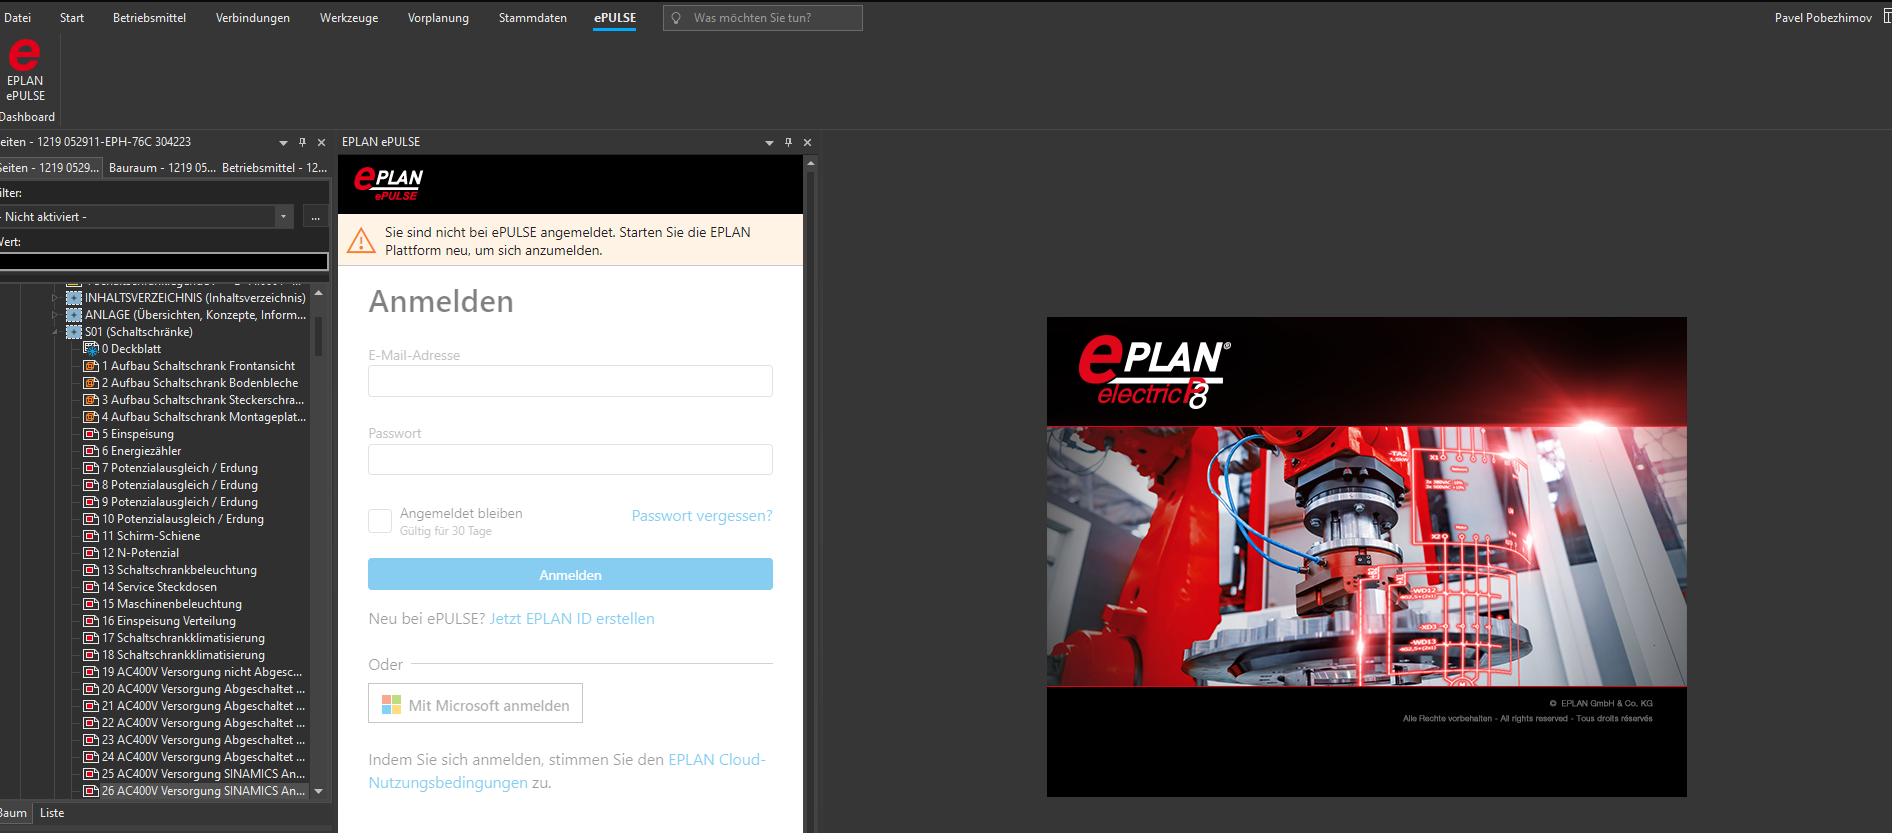The height and width of the screenshot is (833, 1892).
Task: Select page 26 AC400V Versorgung SINAMICS
Action: pyautogui.click(x=204, y=791)
